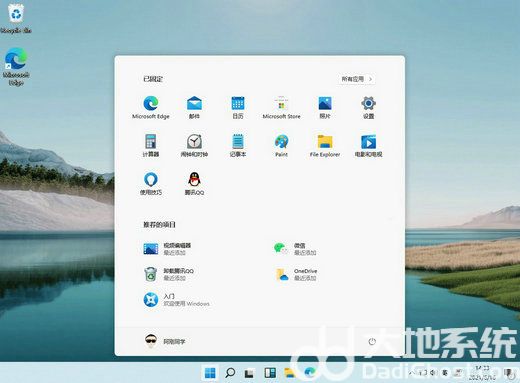Open Microsoft Edge from the taskbar

pyautogui.click(x=310, y=372)
